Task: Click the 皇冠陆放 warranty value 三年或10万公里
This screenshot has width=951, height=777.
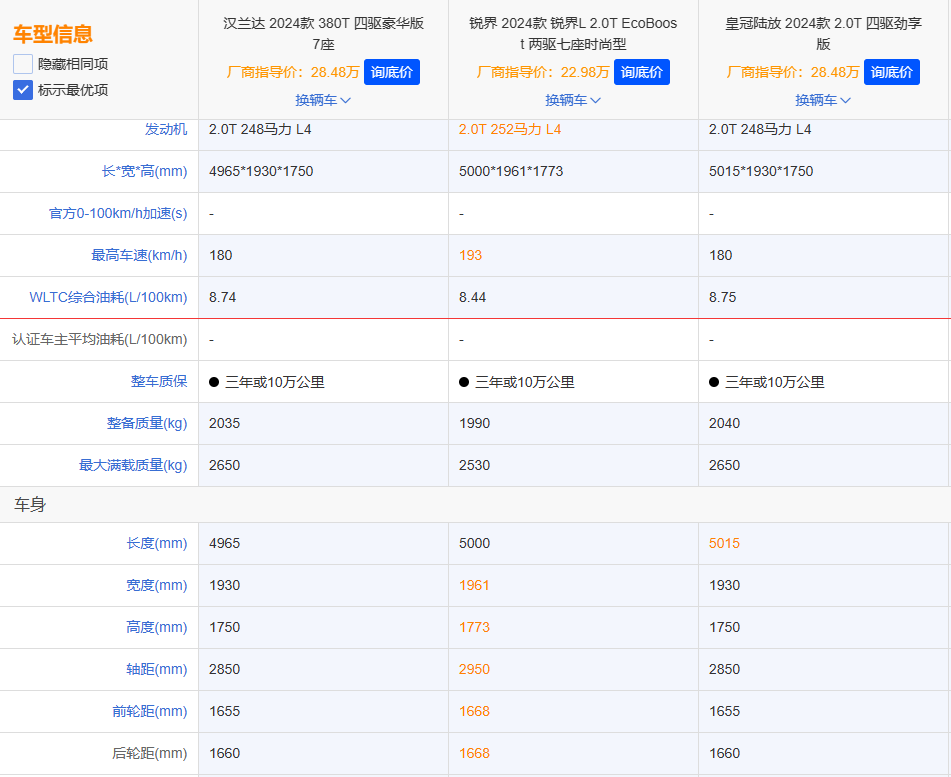Action: tap(775, 382)
